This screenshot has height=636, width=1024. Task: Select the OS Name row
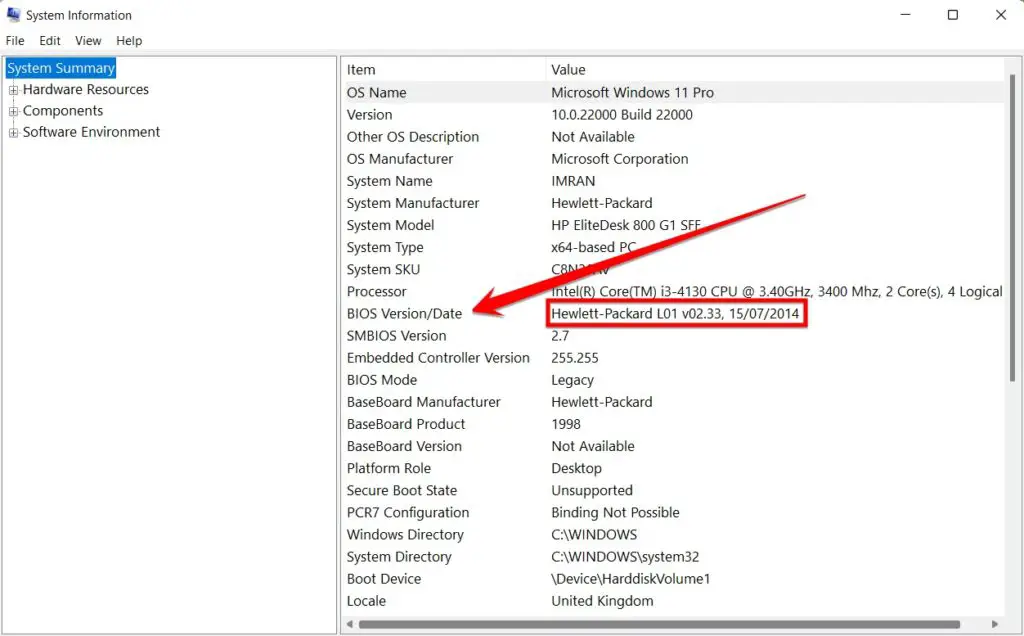(673, 93)
